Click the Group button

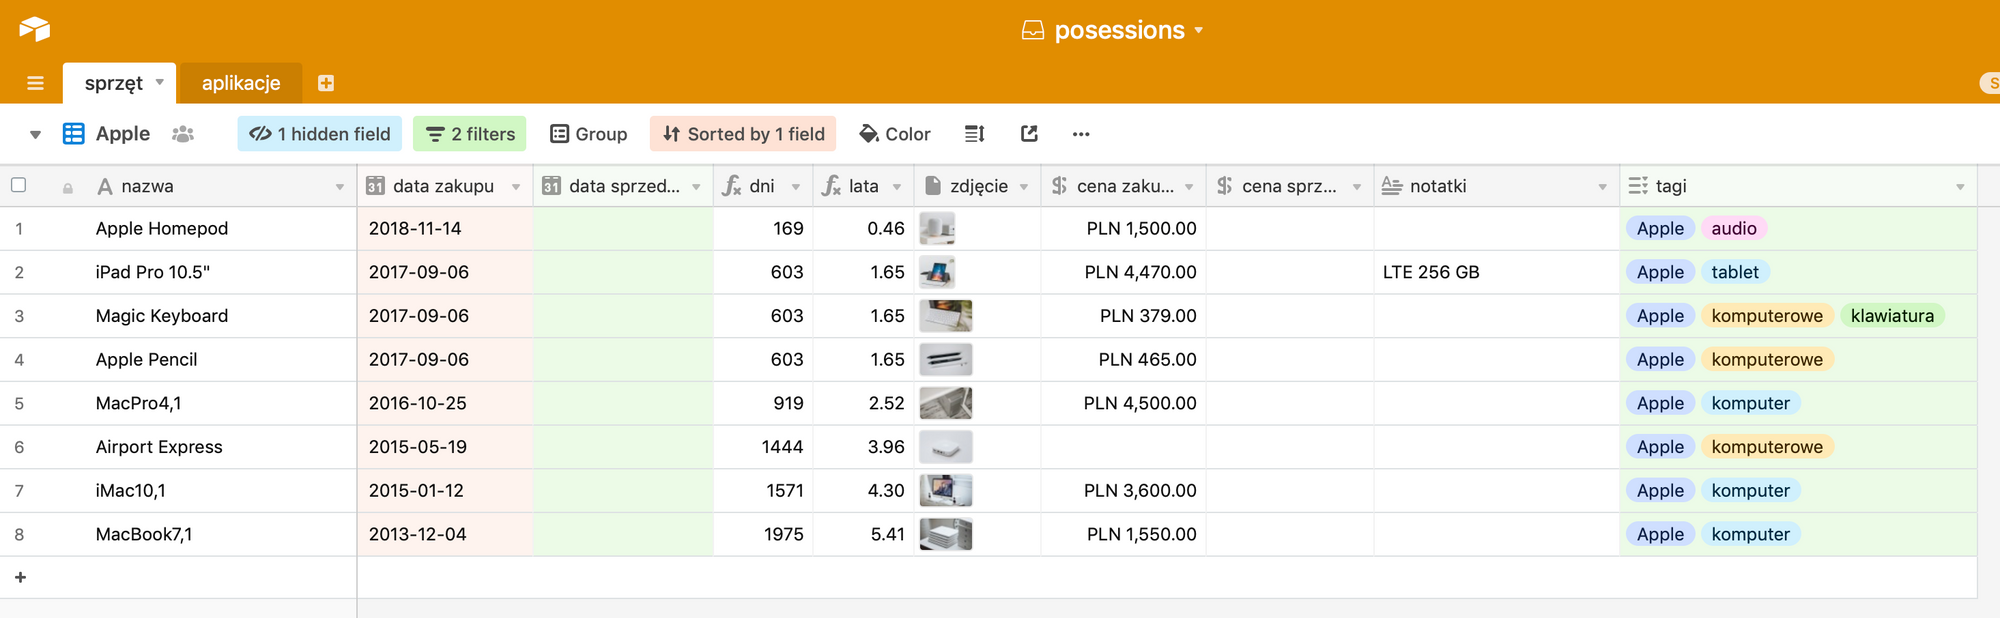(589, 134)
